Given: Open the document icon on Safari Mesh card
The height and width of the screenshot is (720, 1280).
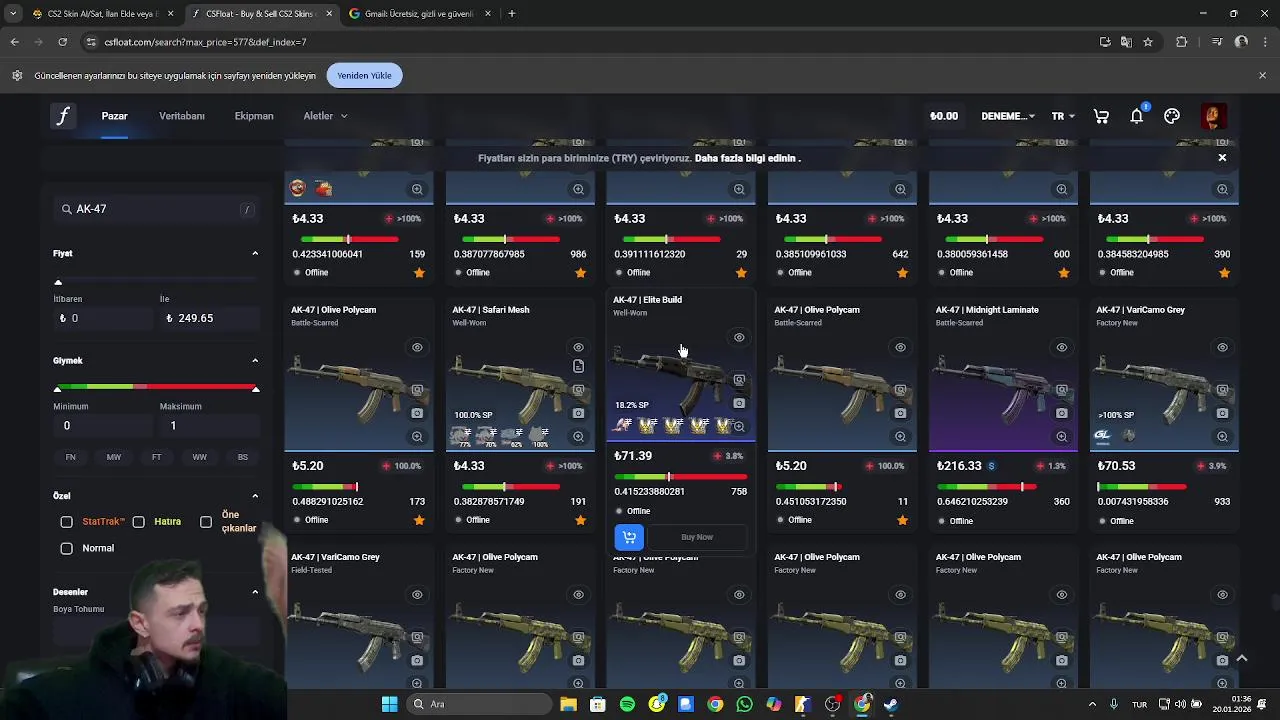Looking at the screenshot, I should 578,366.
